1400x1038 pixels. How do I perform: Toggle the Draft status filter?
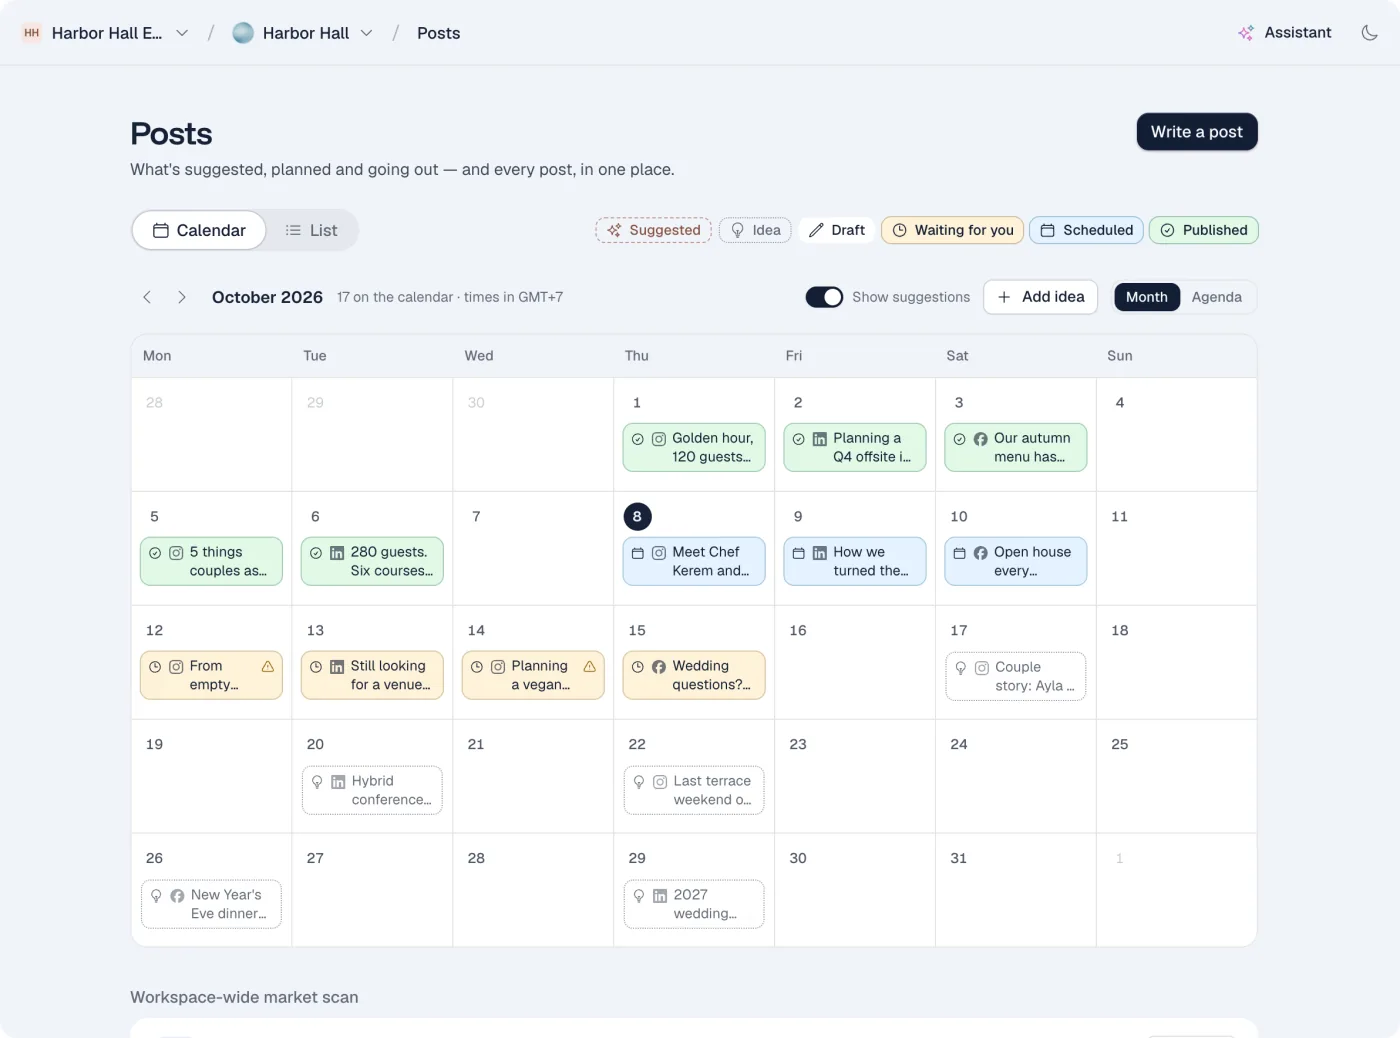pos(836,230)
